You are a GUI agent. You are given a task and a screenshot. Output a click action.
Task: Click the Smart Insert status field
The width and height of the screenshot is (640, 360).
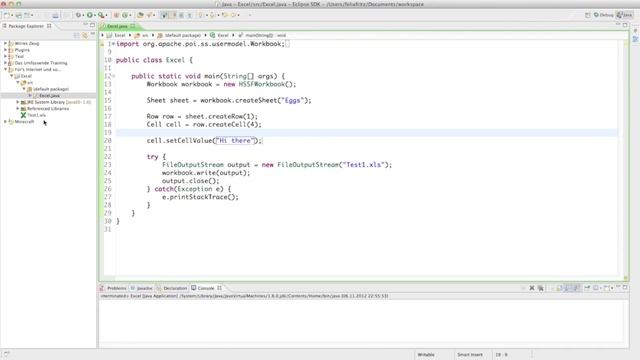click(x=470, y=355)
